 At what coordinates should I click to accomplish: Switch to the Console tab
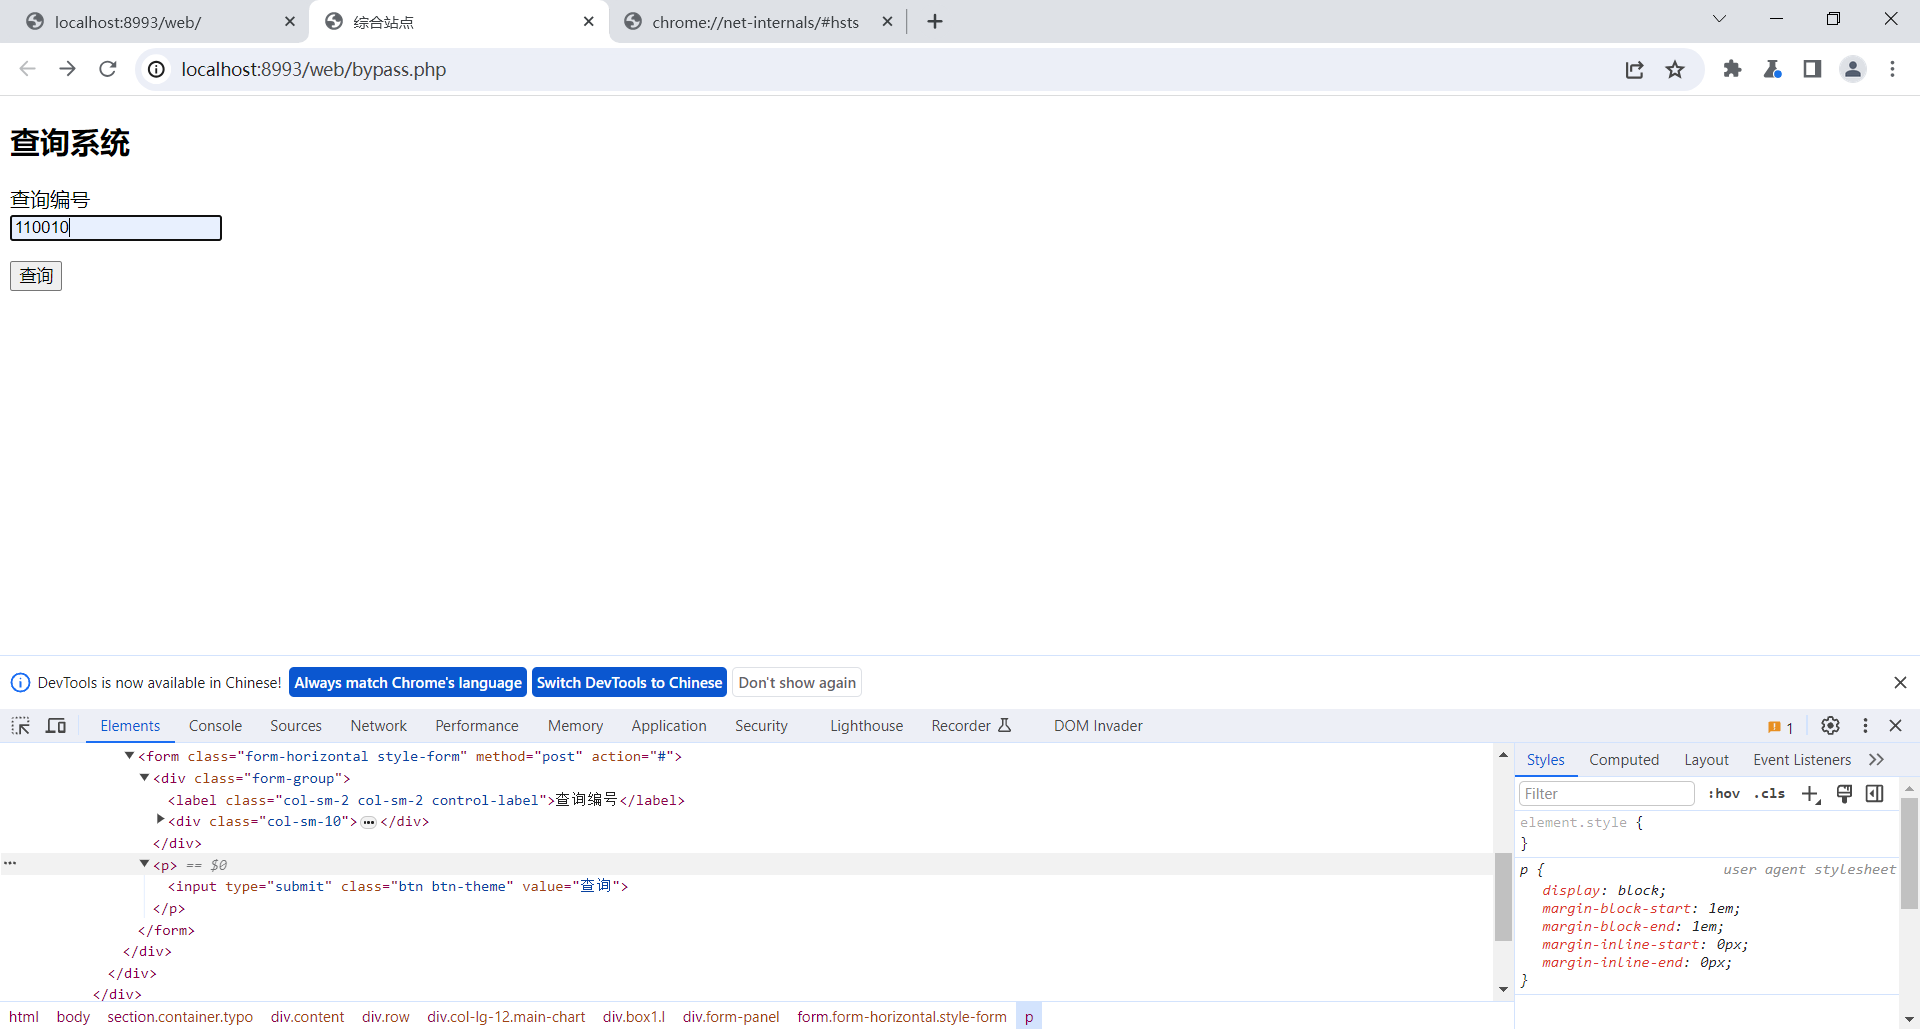click(215, 726)
